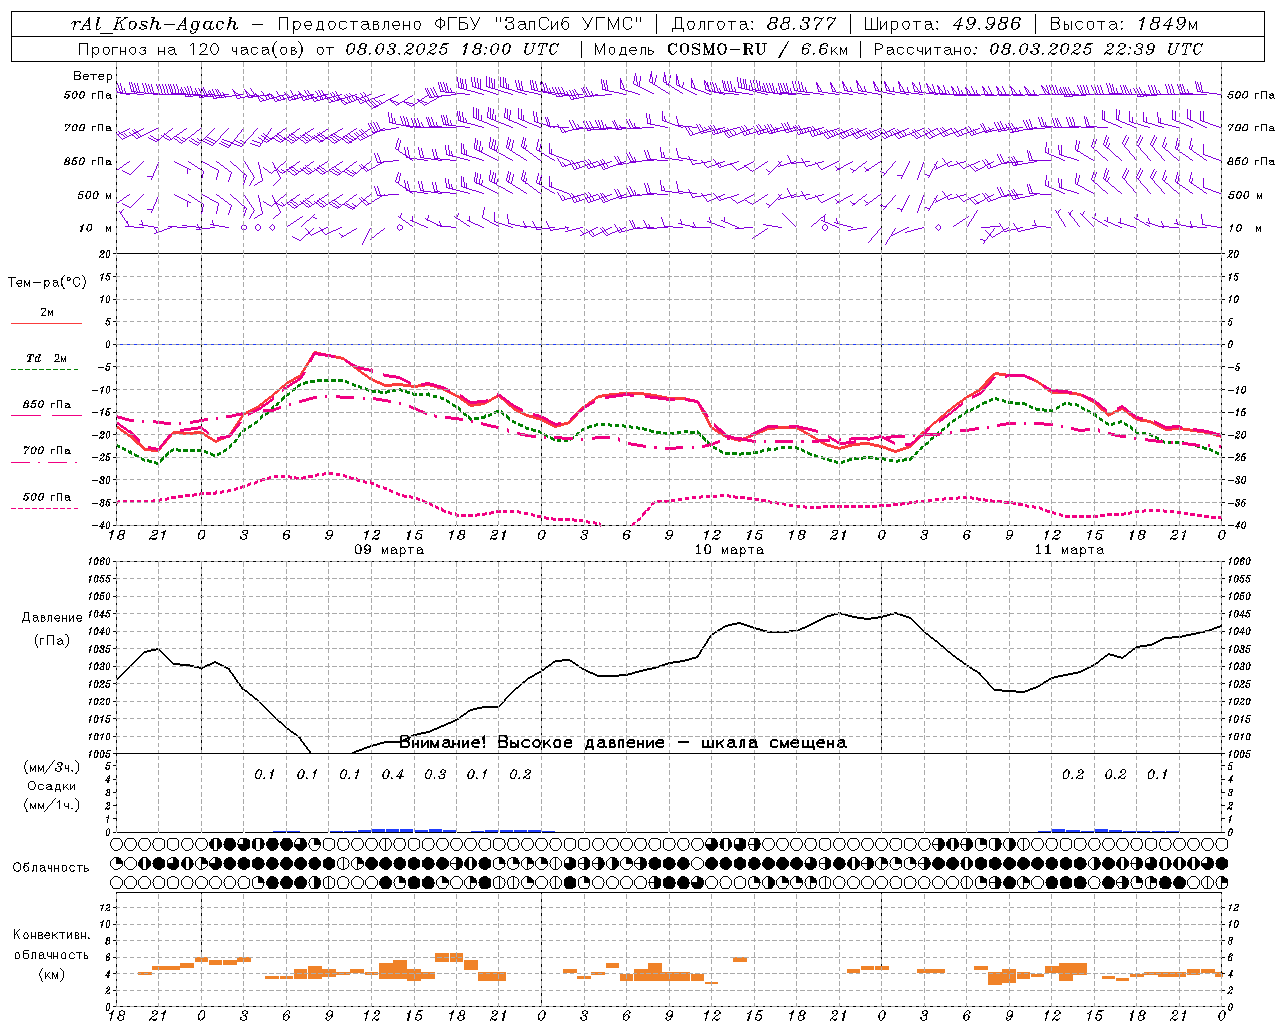The width and height of the screenshot is (1280, 1024).
Task: Click the computed time Рассчитано: 08.03.2025 22:39 UTC
Action: [x=1038, y=49]
